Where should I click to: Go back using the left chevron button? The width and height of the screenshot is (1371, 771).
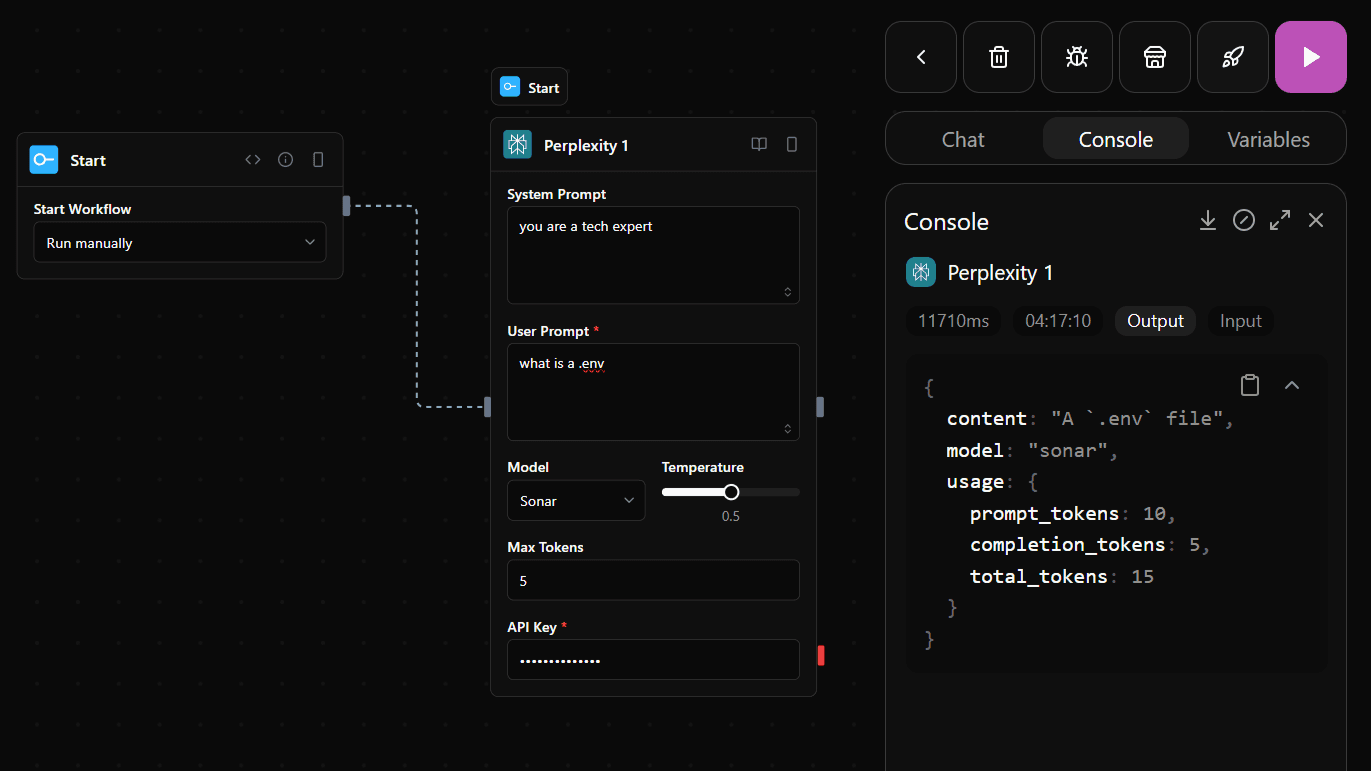click(920, 57)
